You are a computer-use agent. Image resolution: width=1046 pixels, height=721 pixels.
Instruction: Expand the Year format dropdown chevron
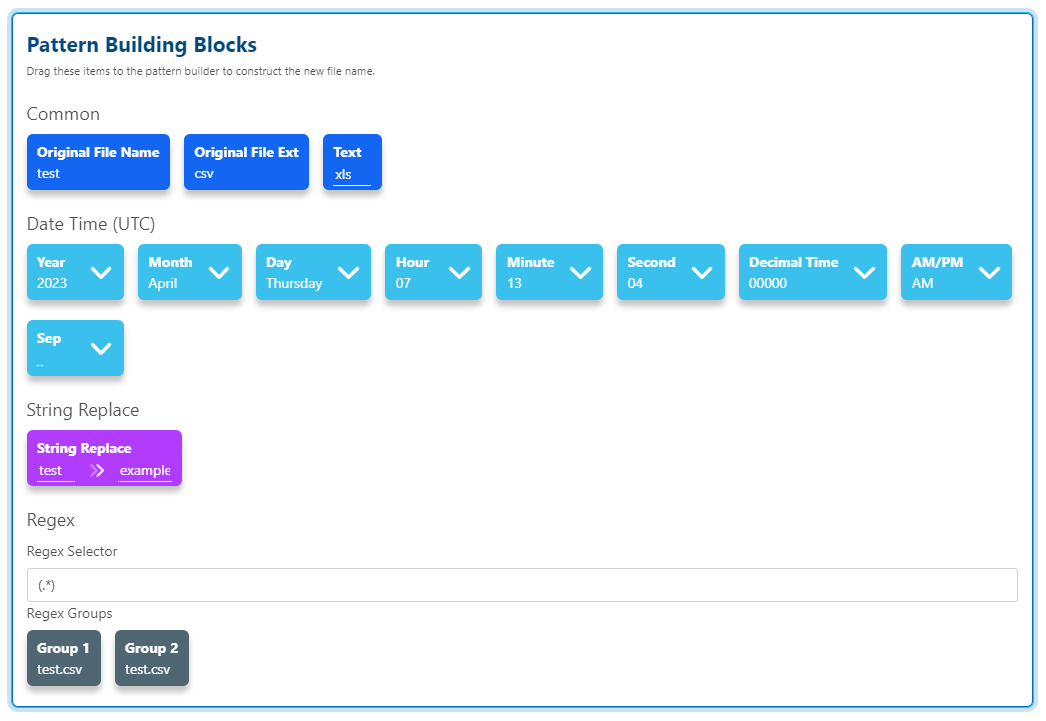point(101,272)
